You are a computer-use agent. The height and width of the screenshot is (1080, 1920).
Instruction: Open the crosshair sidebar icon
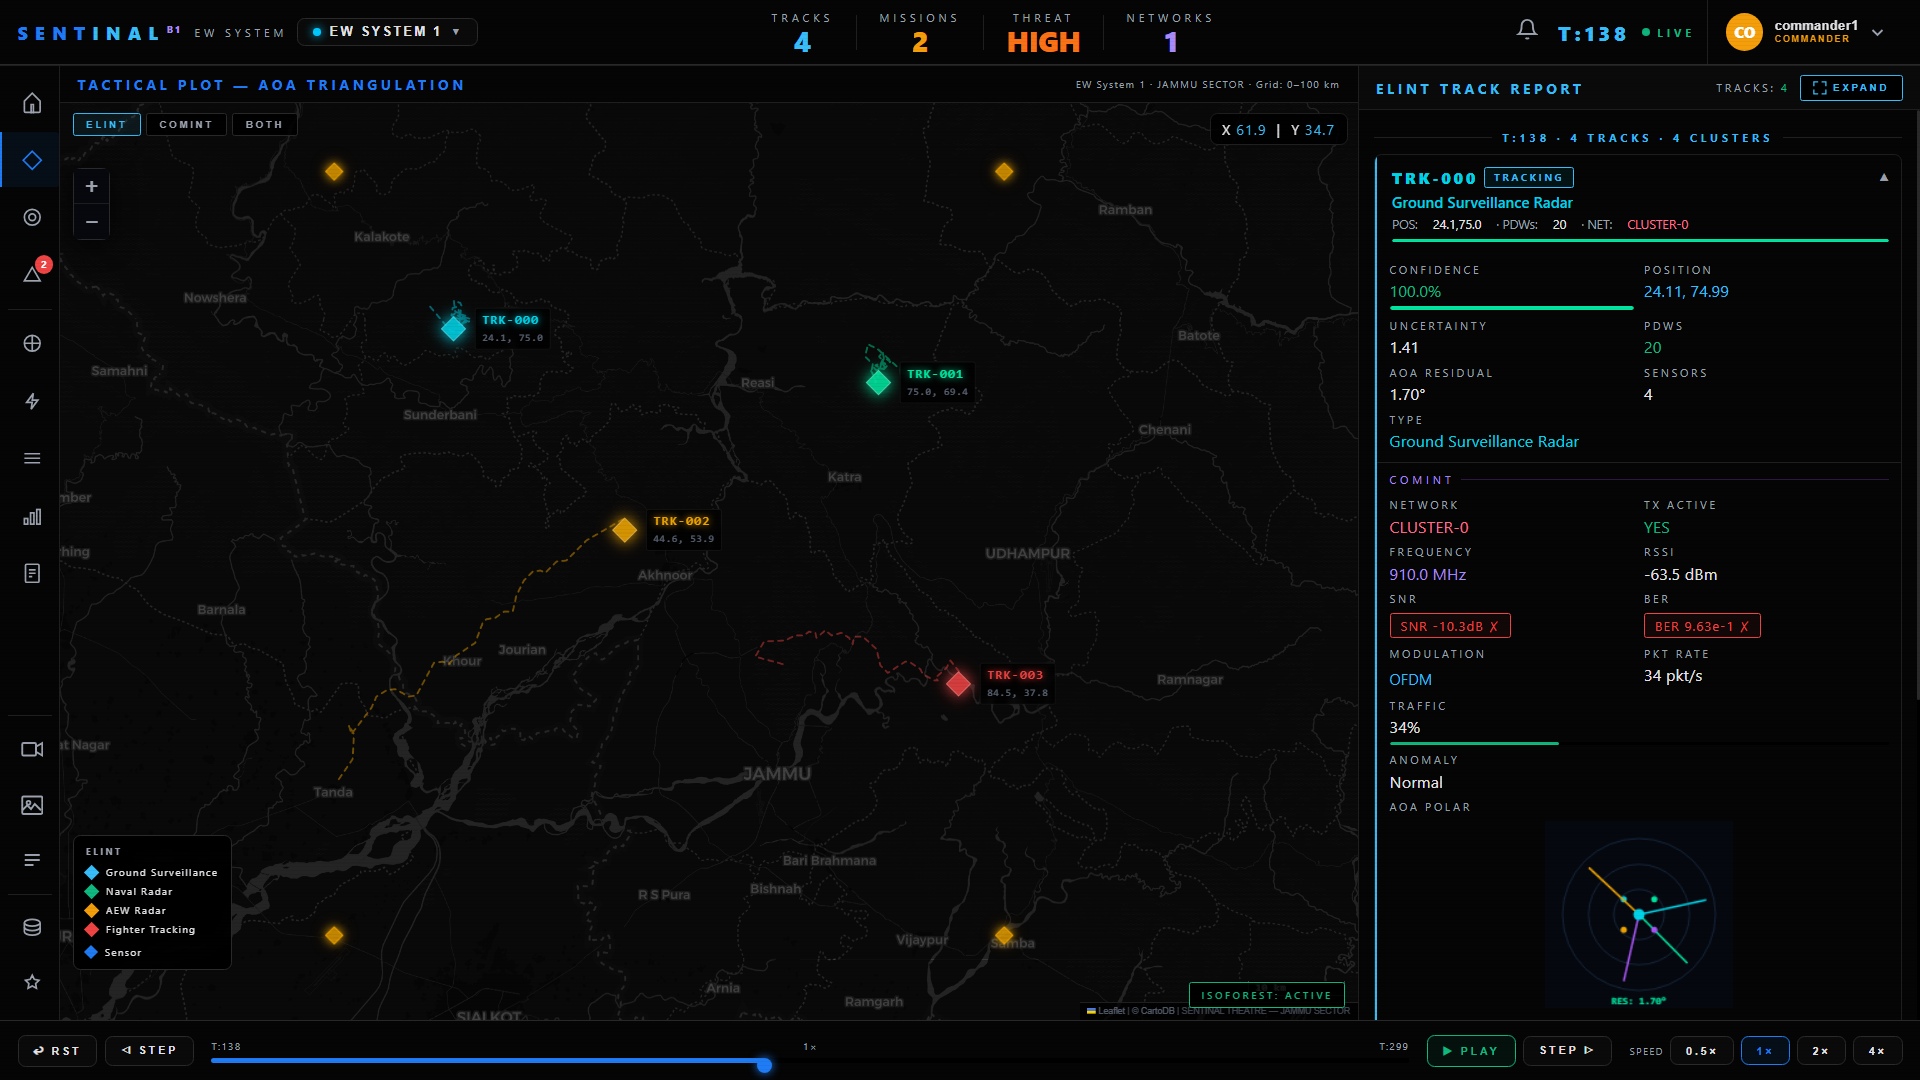click(32, 343)
